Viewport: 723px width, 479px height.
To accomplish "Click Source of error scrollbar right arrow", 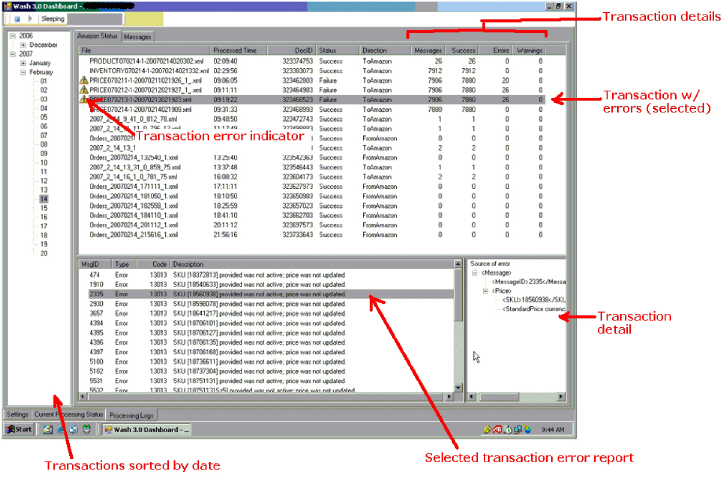I will tap(561, 396).
